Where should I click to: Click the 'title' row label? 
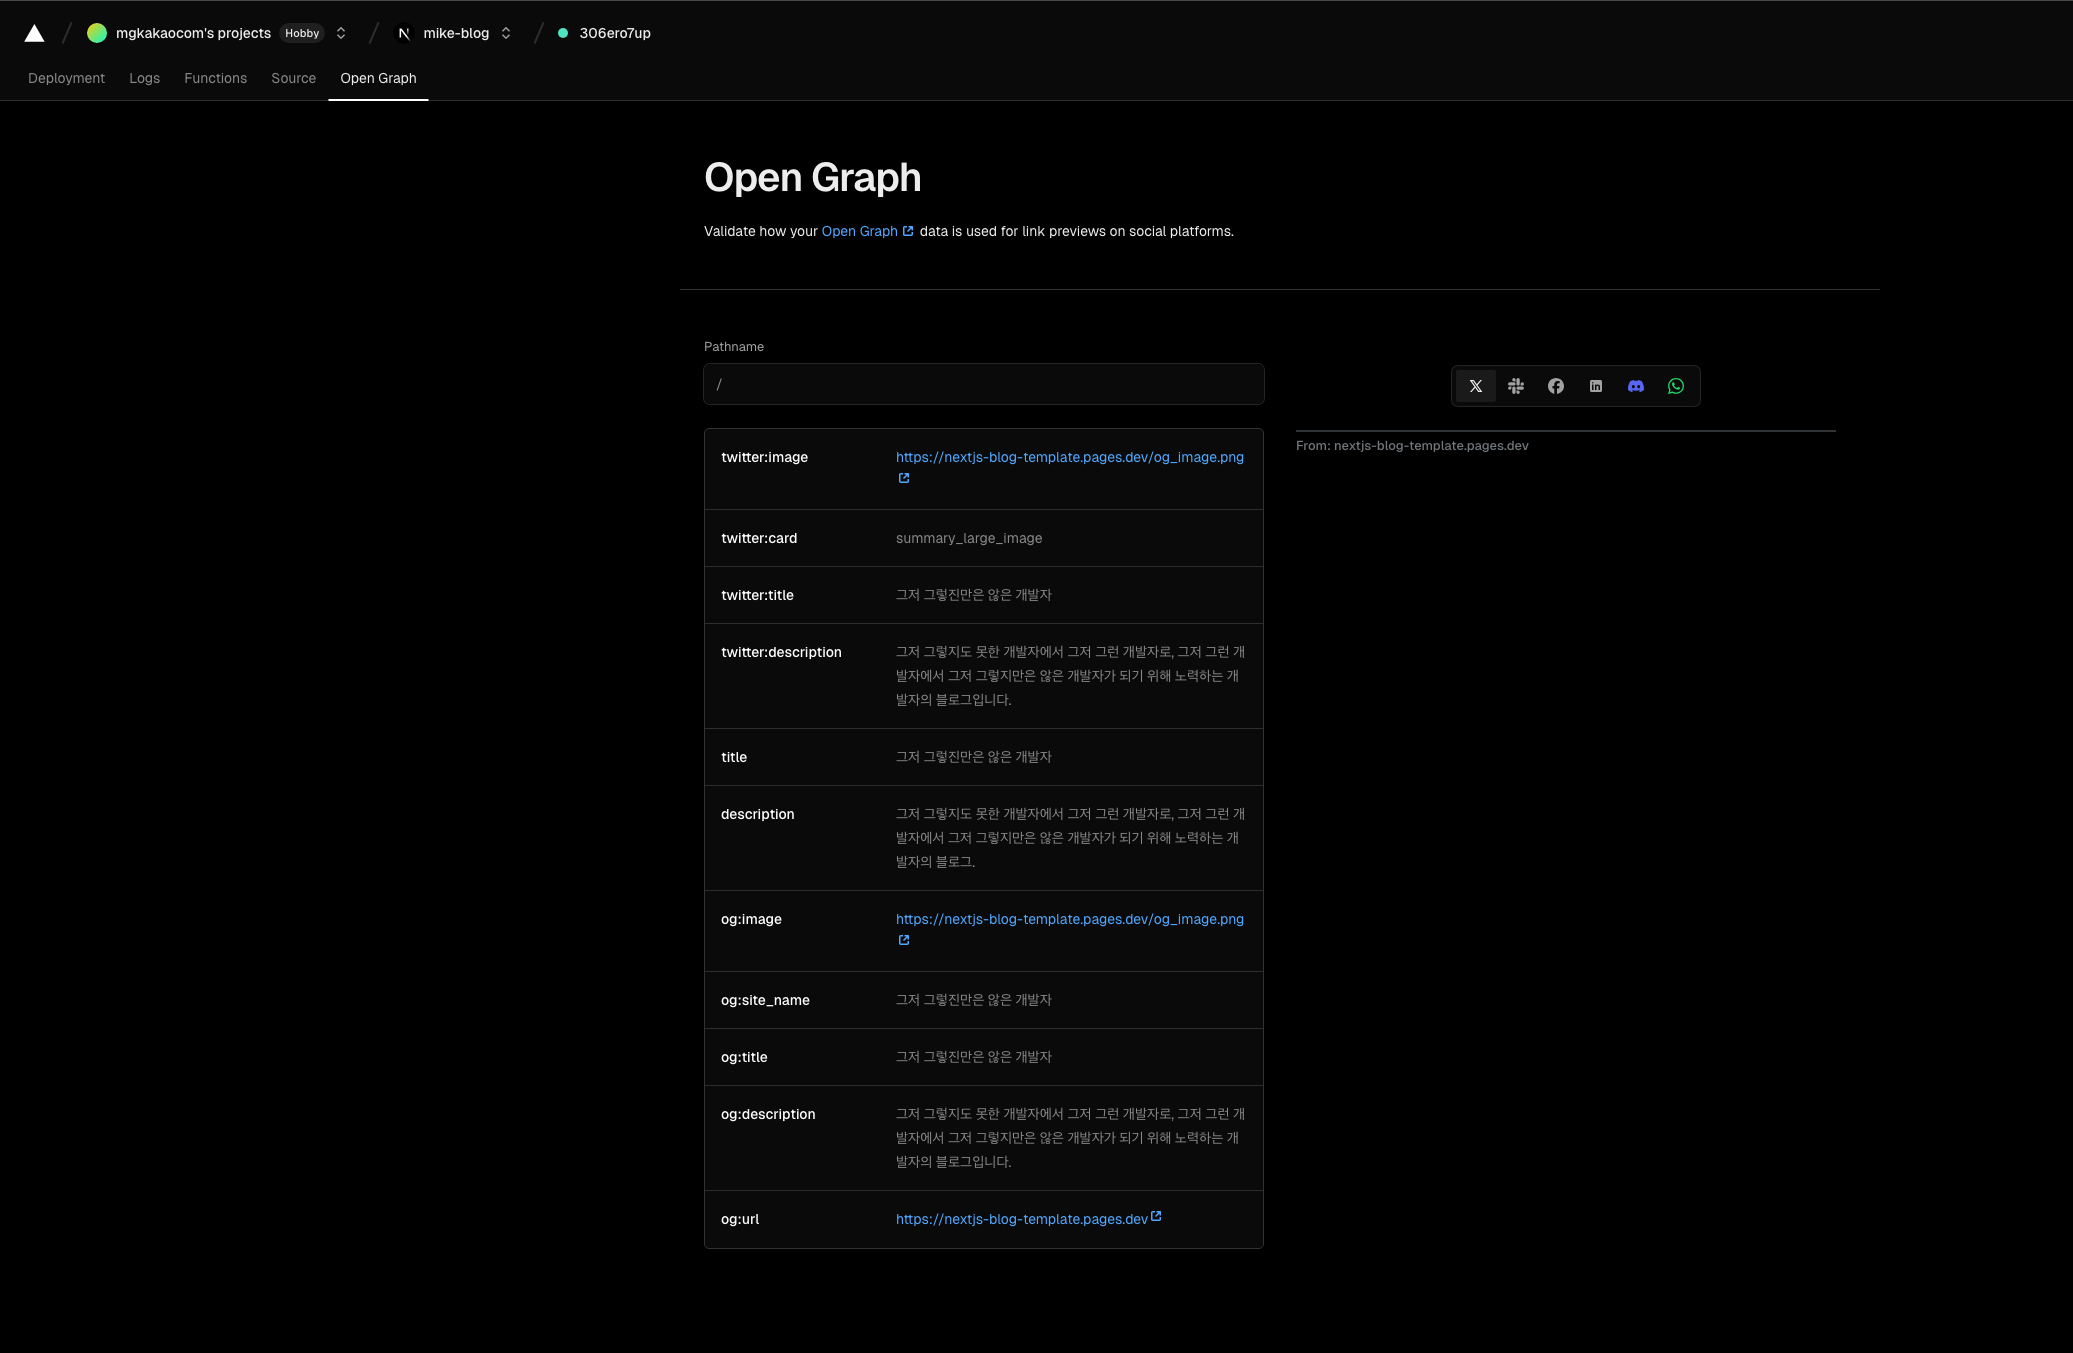click(734, 757)
